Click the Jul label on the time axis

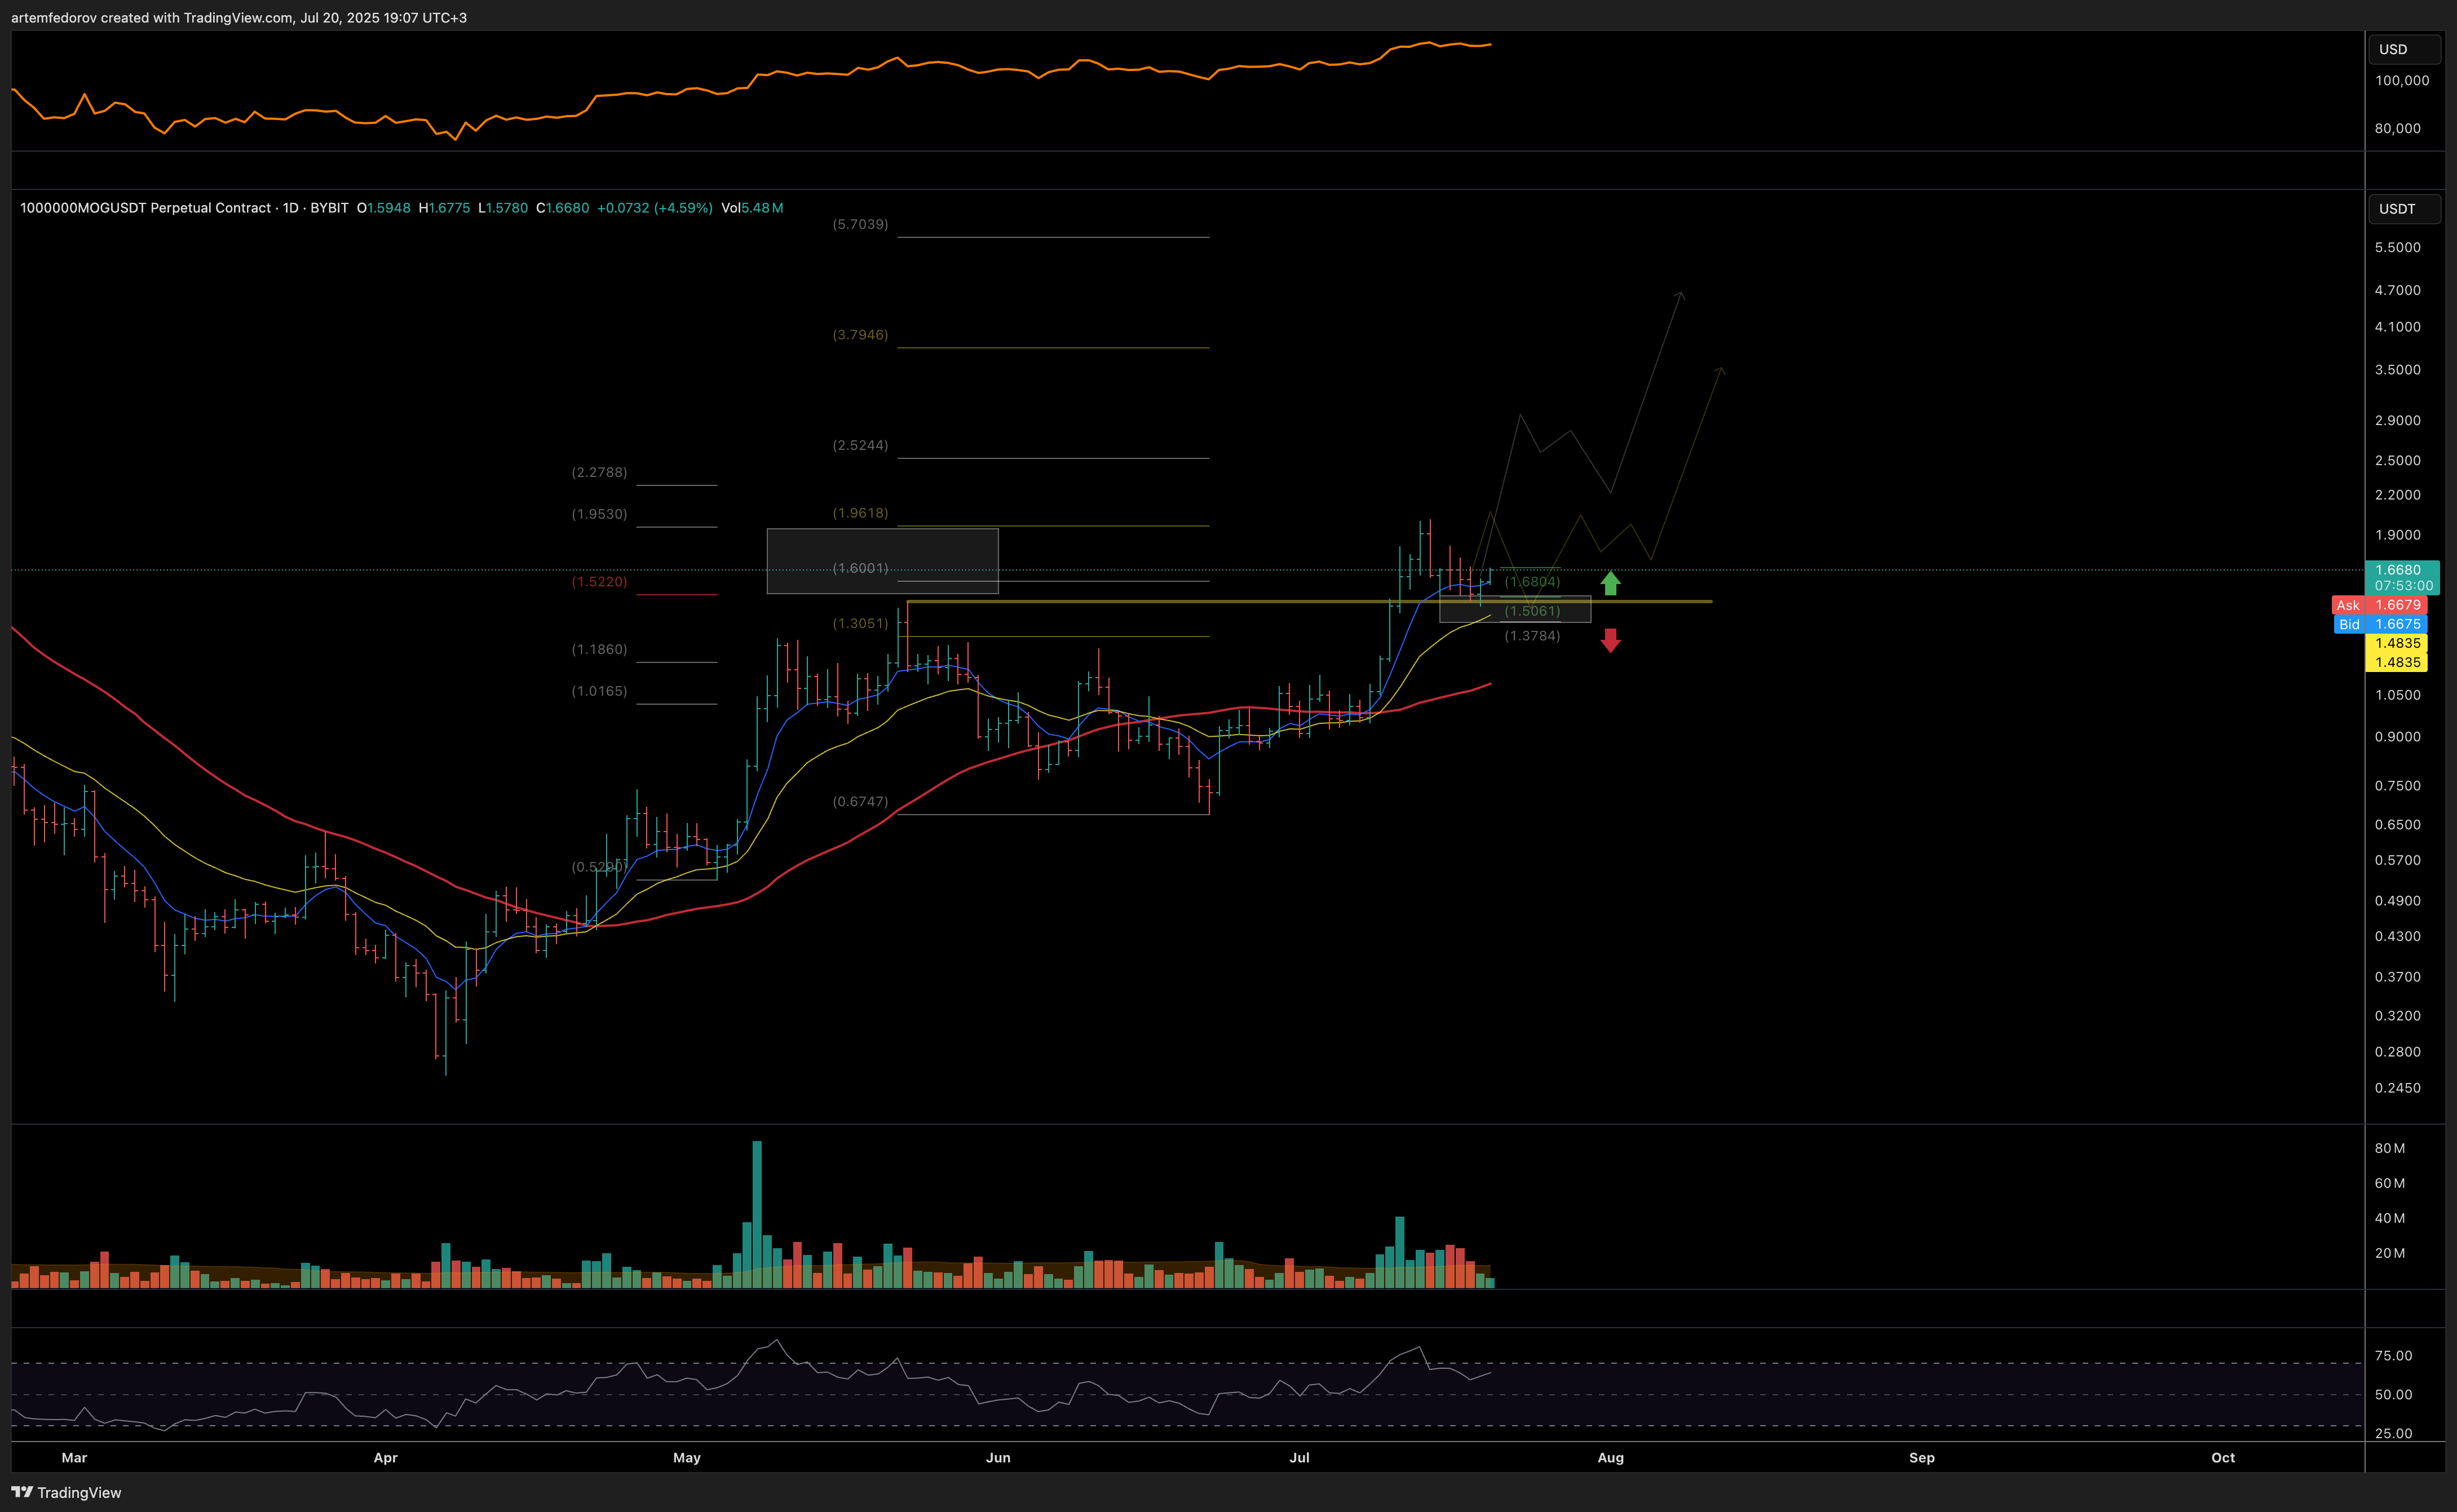pos(1299,1458)
